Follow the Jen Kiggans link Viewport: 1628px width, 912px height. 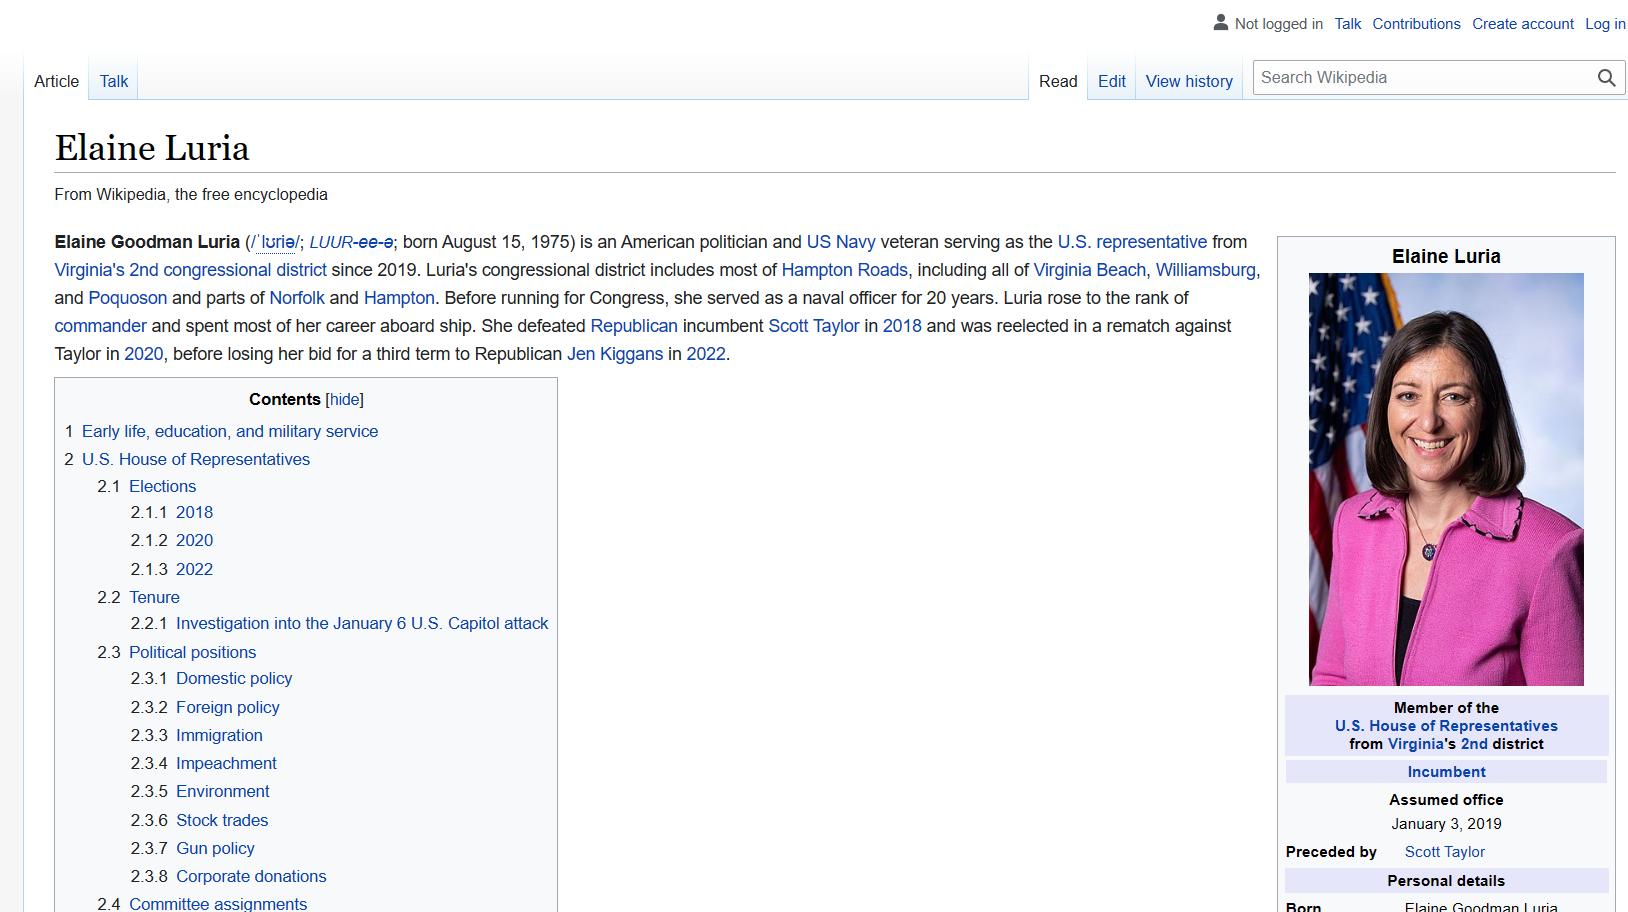click(615, 354)
